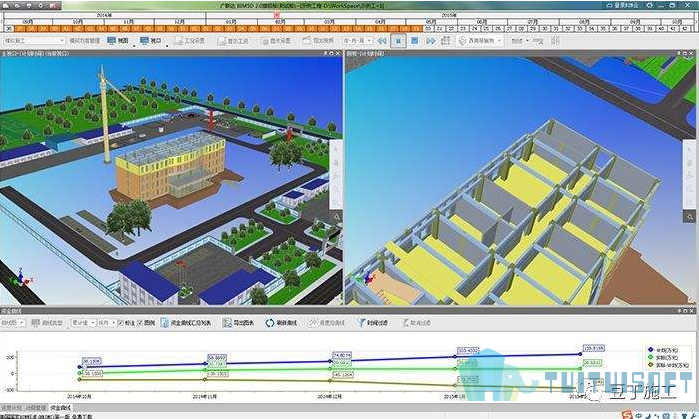Click the last icon in the top toolbar

(555, 41)
